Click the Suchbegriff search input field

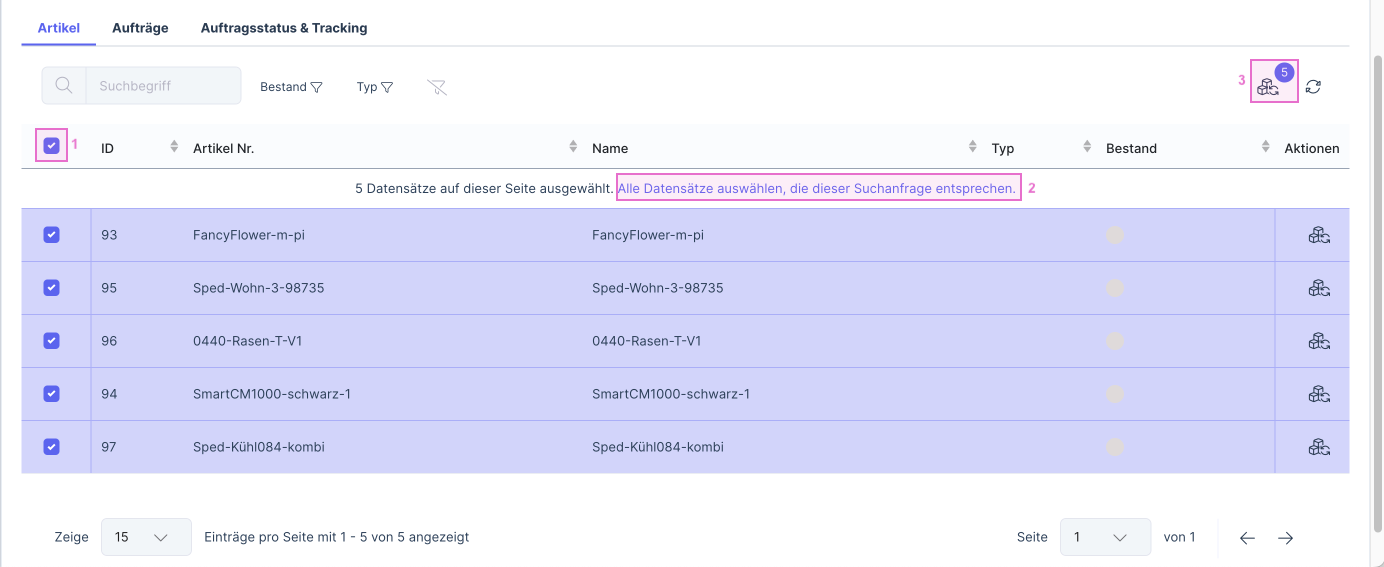click(x=162, y=86)
